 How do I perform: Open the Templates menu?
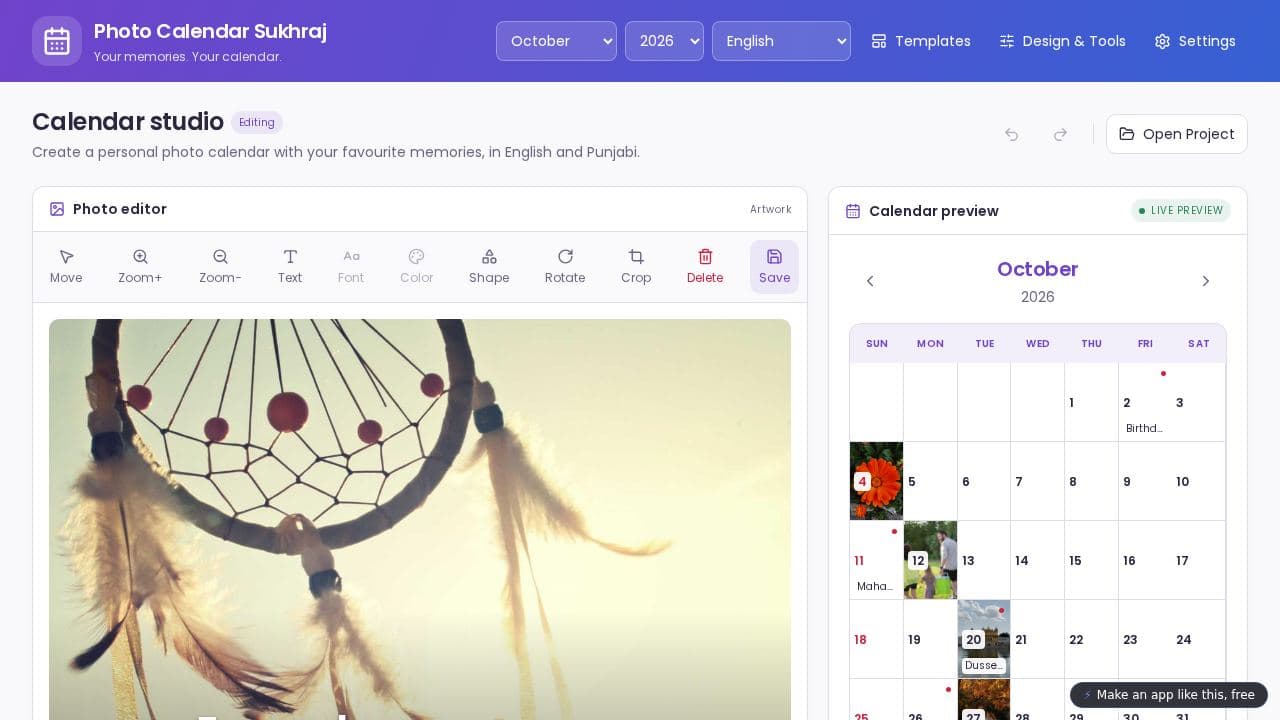[921, 41]
